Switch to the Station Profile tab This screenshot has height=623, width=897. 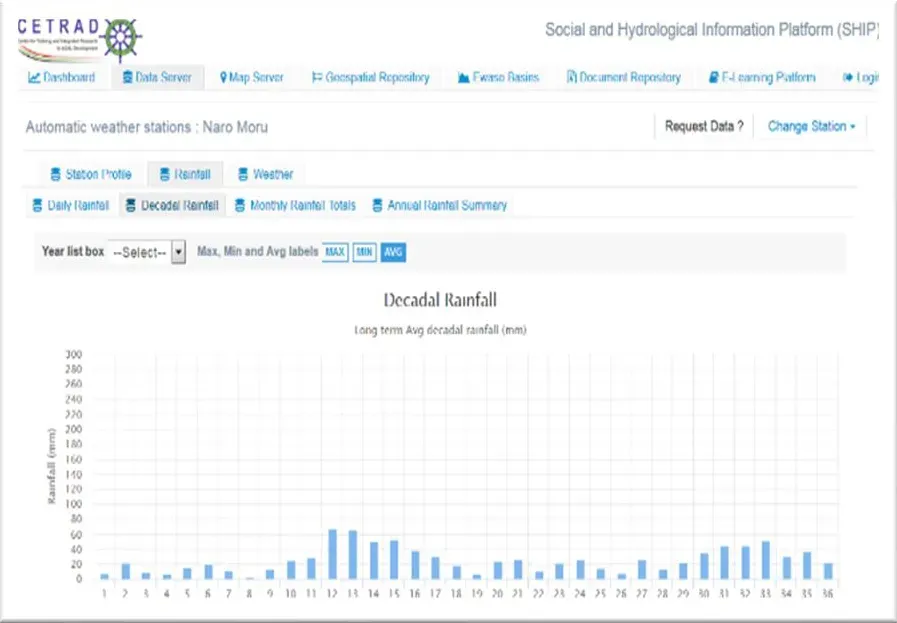(91, 174)
